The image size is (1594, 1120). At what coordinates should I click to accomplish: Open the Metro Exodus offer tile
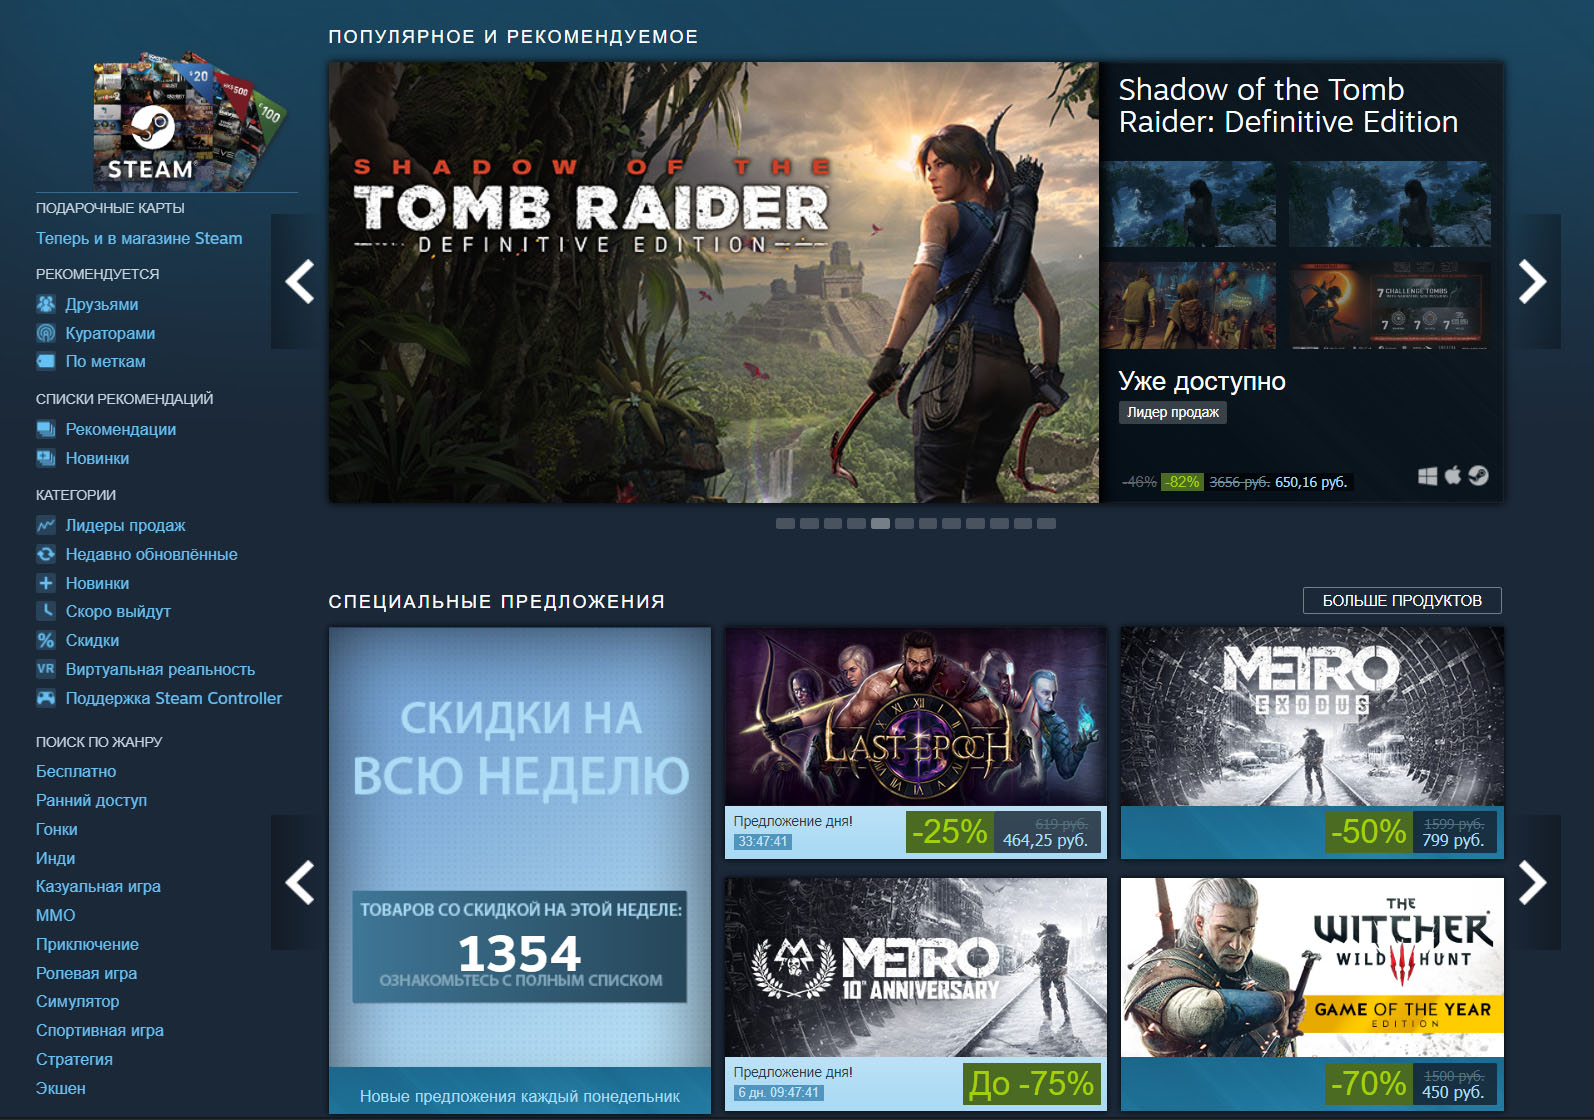[1312, 743]
